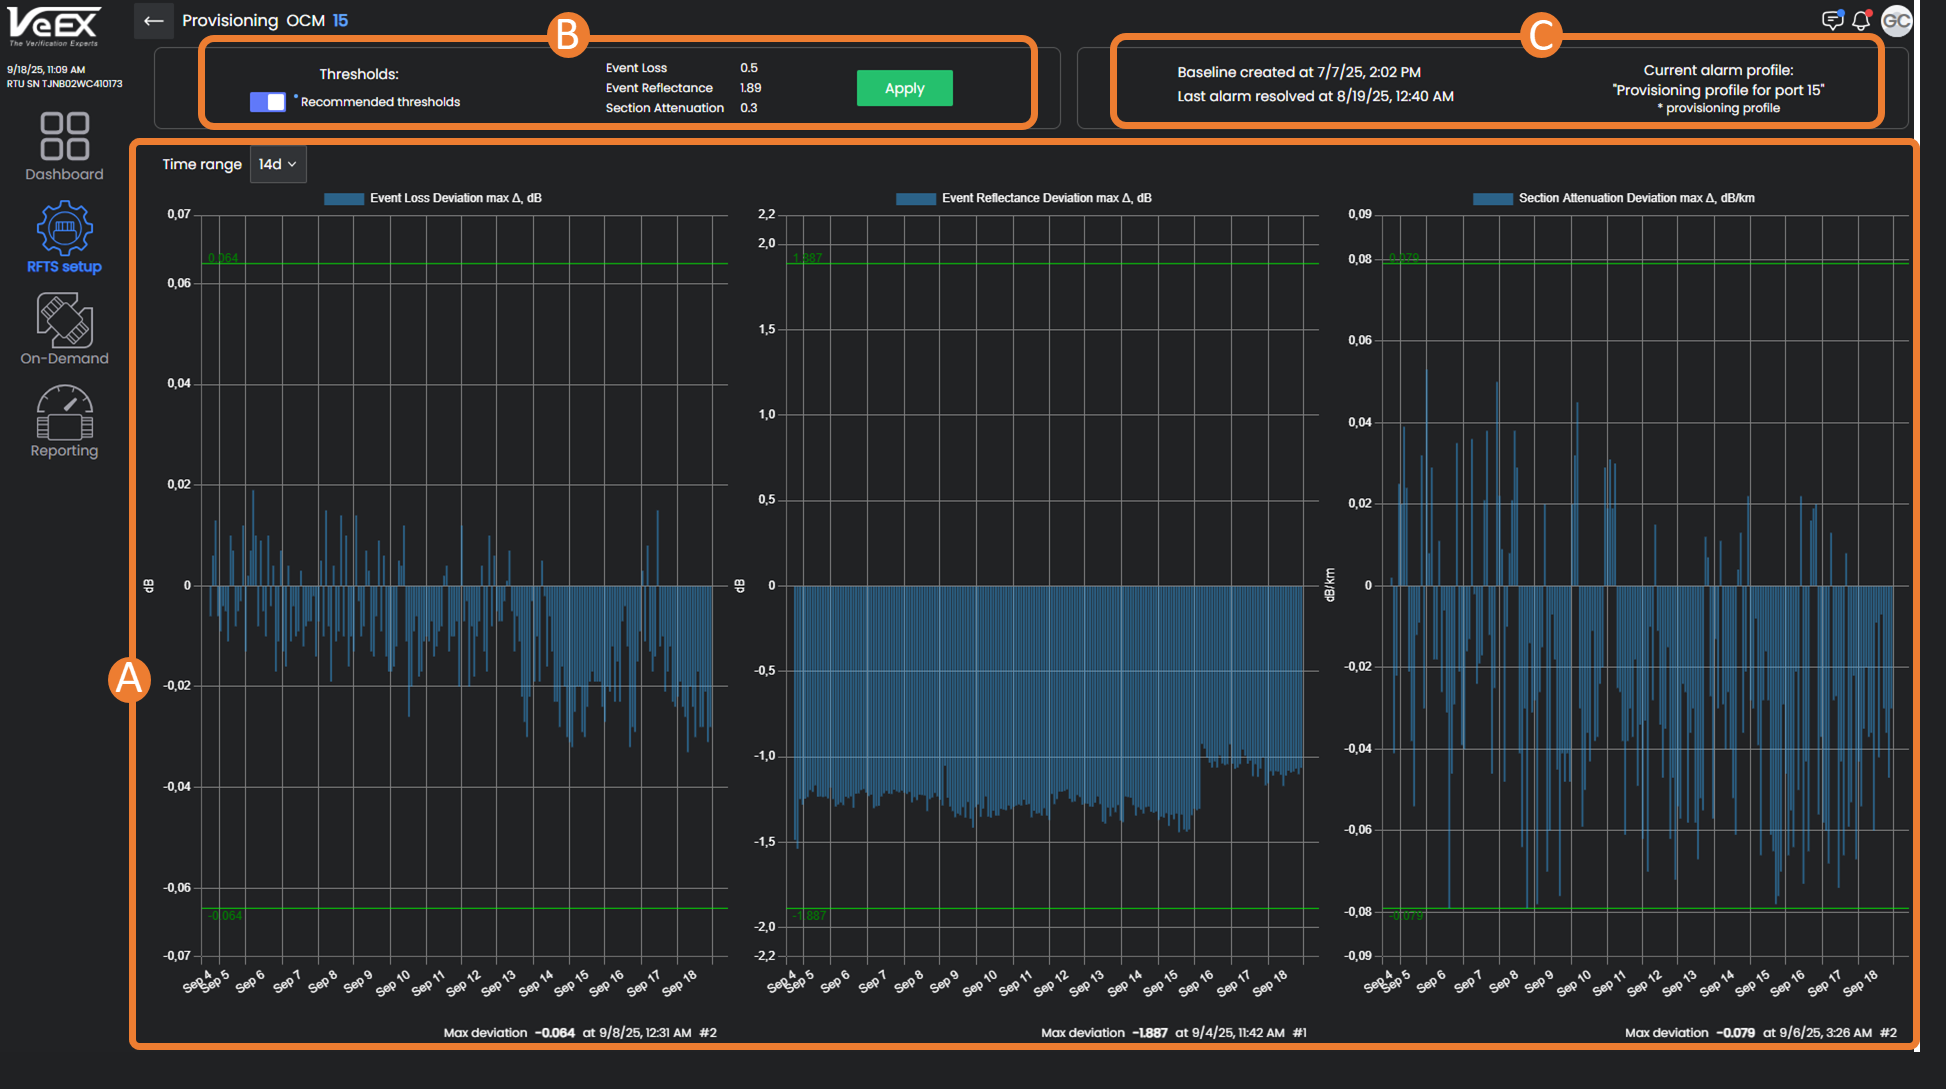Click the back arrow beside Provisioning
The image size is (1946, 1089).
pyautogui.click(x=152, y=21)
